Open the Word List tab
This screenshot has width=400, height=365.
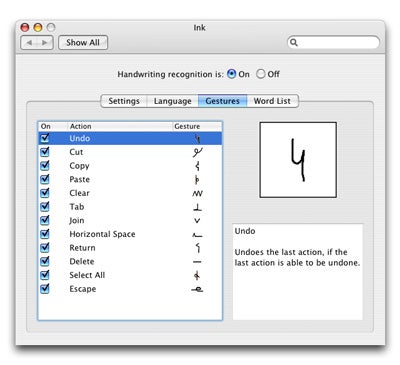point(272,101)
